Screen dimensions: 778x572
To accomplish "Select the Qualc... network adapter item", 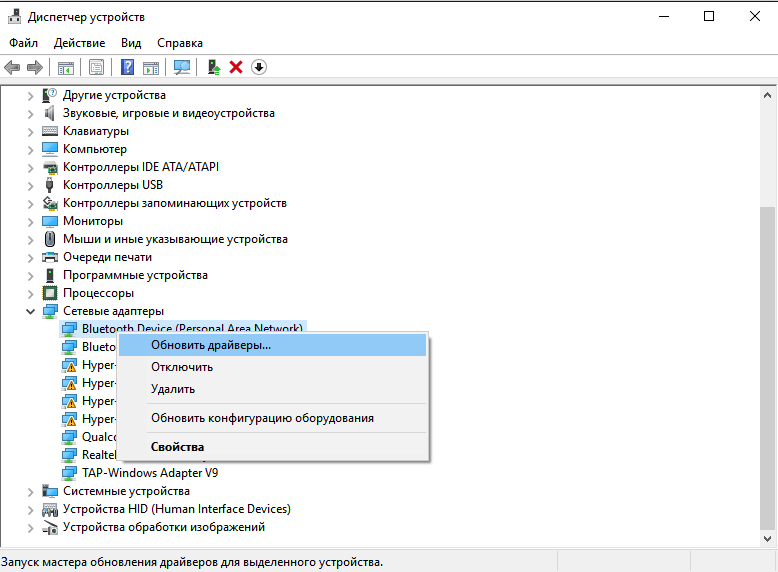I will (x=99, y=437).
